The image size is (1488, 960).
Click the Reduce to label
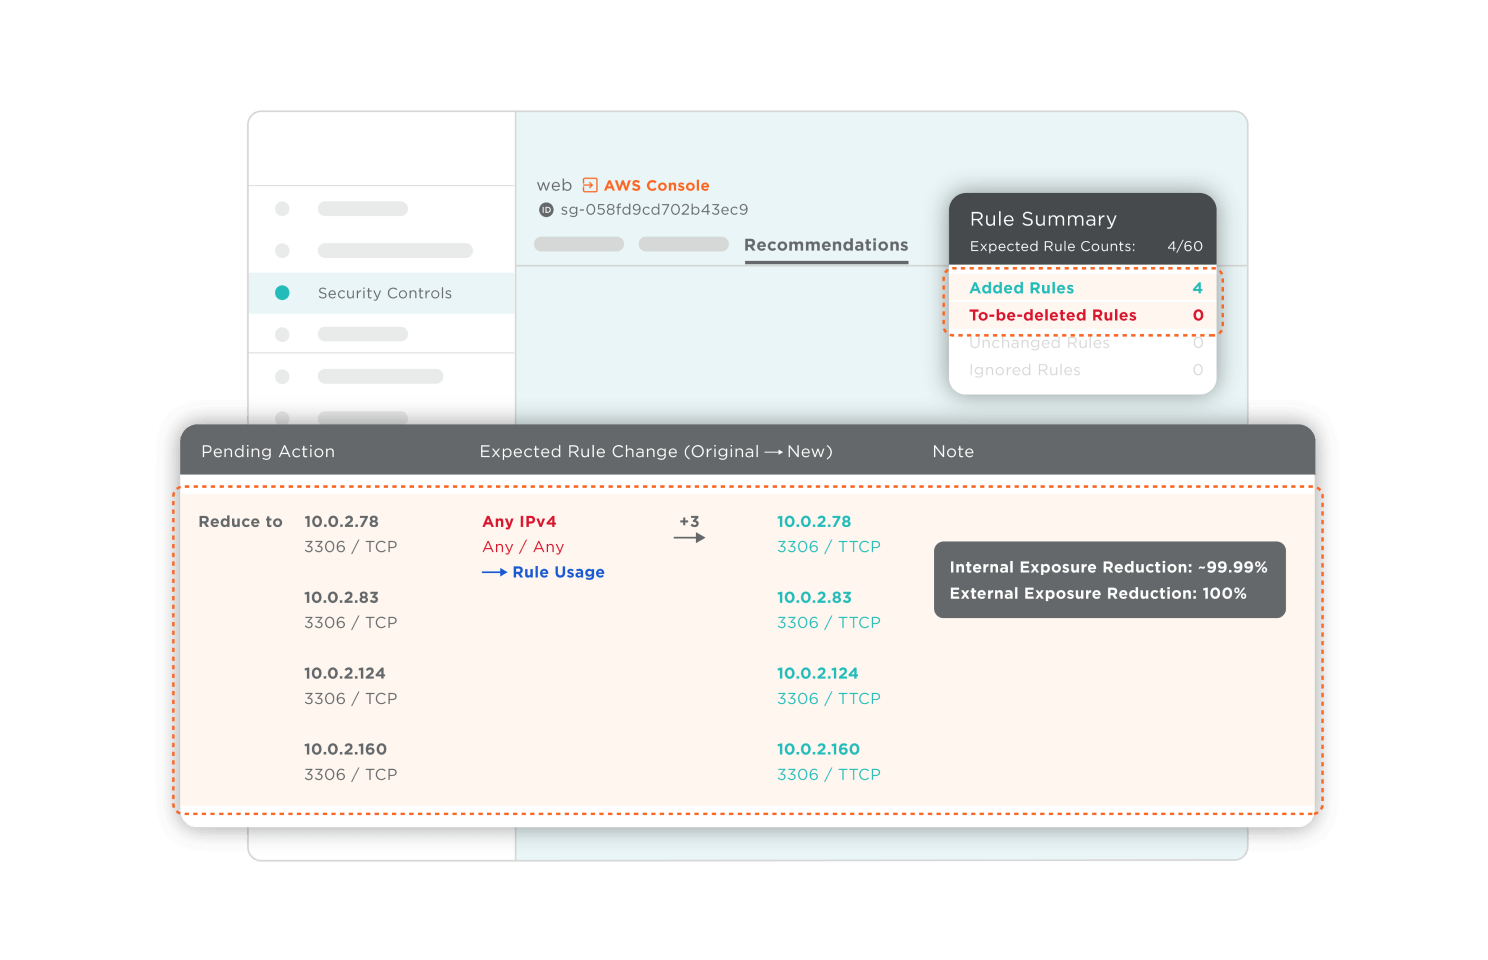click(240, 522)
